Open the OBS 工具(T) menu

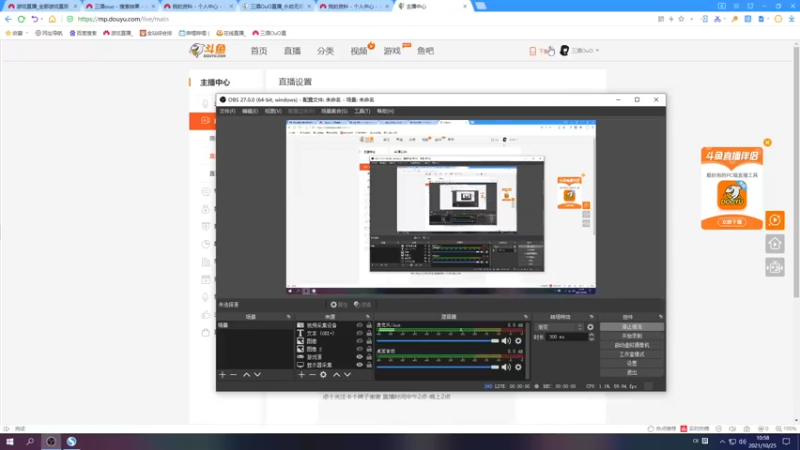pyautogui.click(x=362, y=111)
